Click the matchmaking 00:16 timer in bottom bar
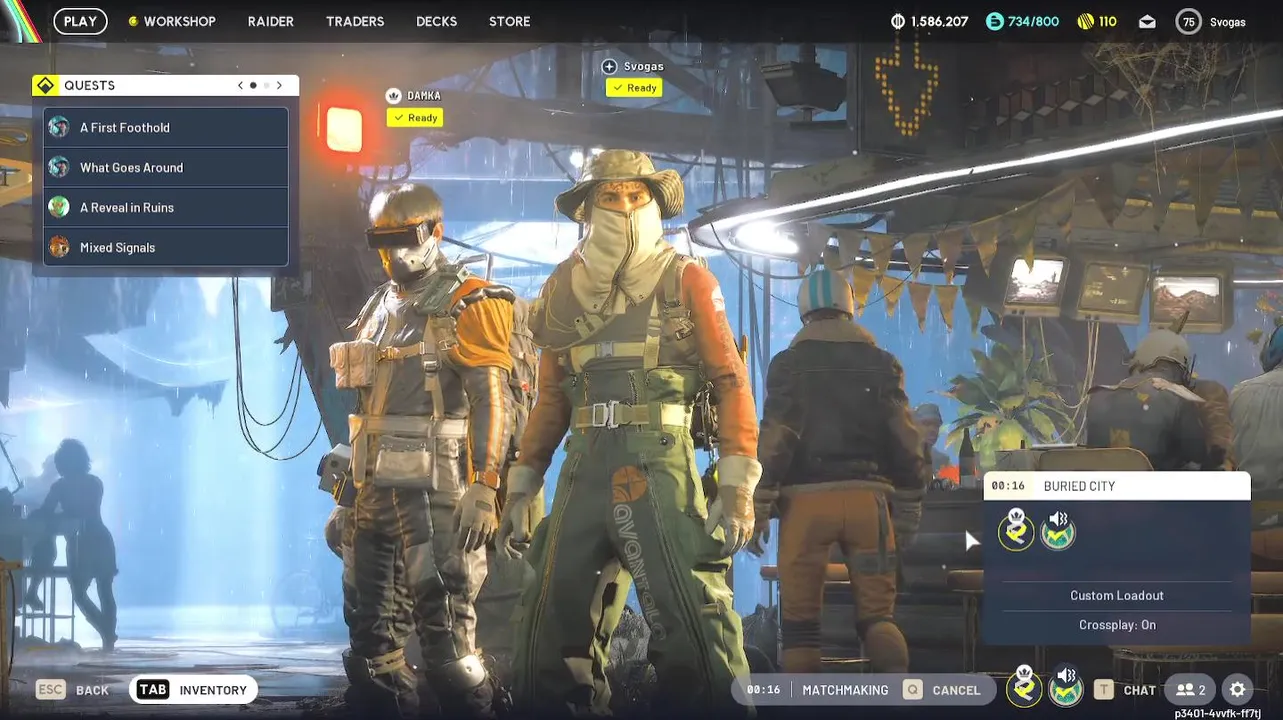 click(763, 690)
